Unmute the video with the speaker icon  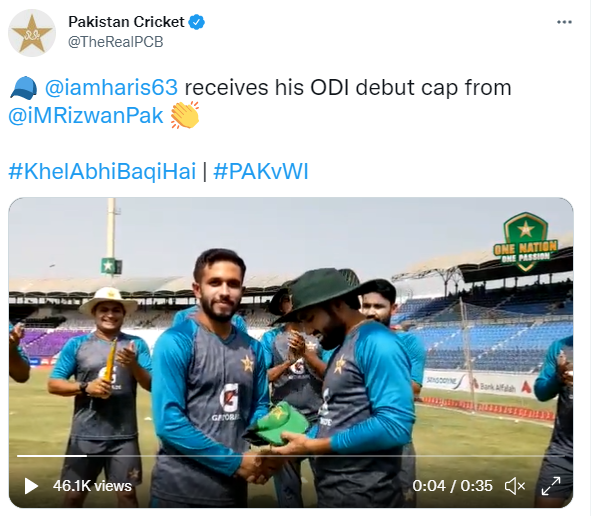tap(515, 486)
